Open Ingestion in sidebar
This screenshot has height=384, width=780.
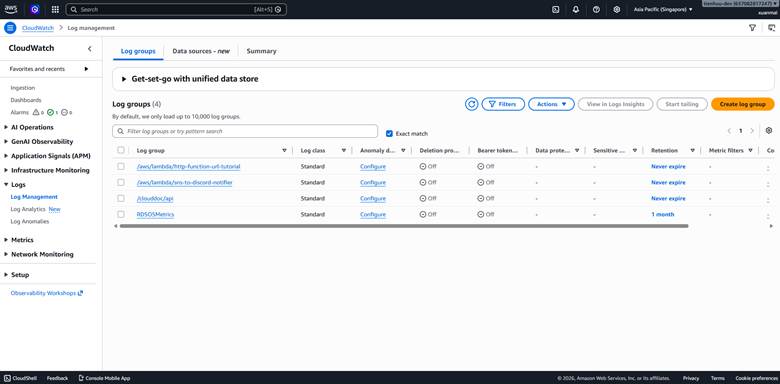point(23,88)
